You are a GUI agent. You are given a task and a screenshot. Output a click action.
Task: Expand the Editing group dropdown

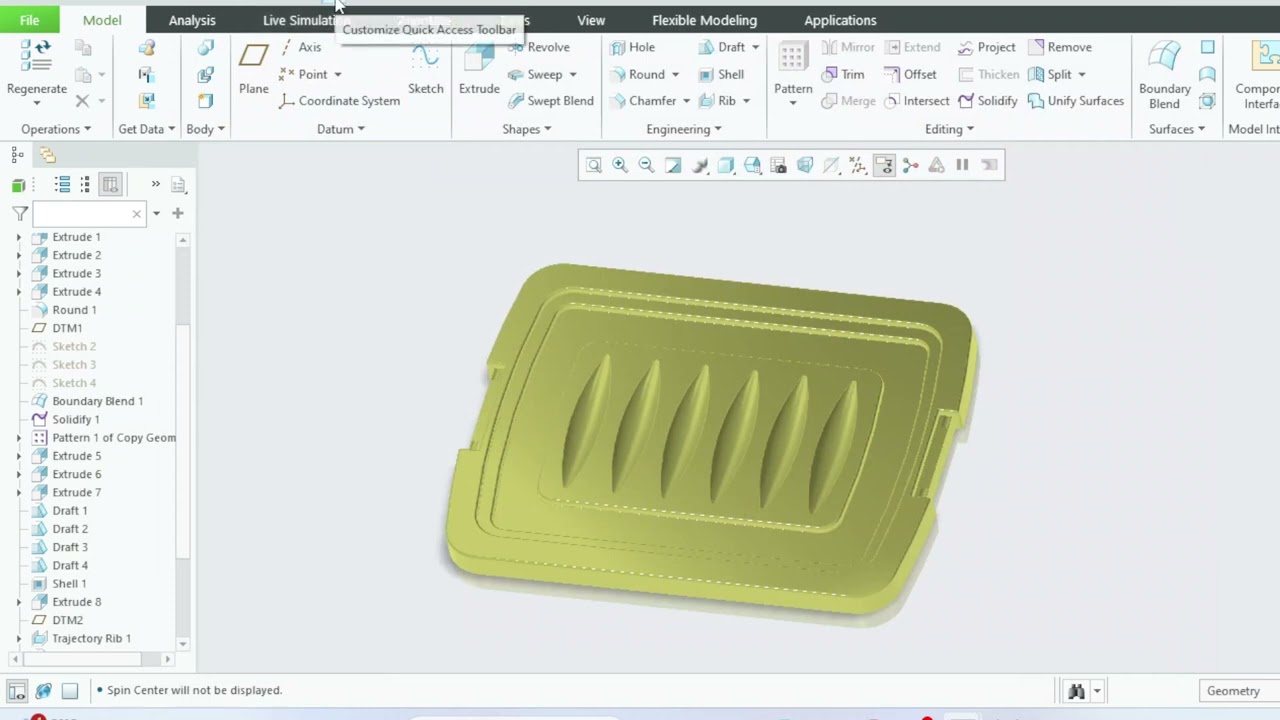(x=950, y=129)
